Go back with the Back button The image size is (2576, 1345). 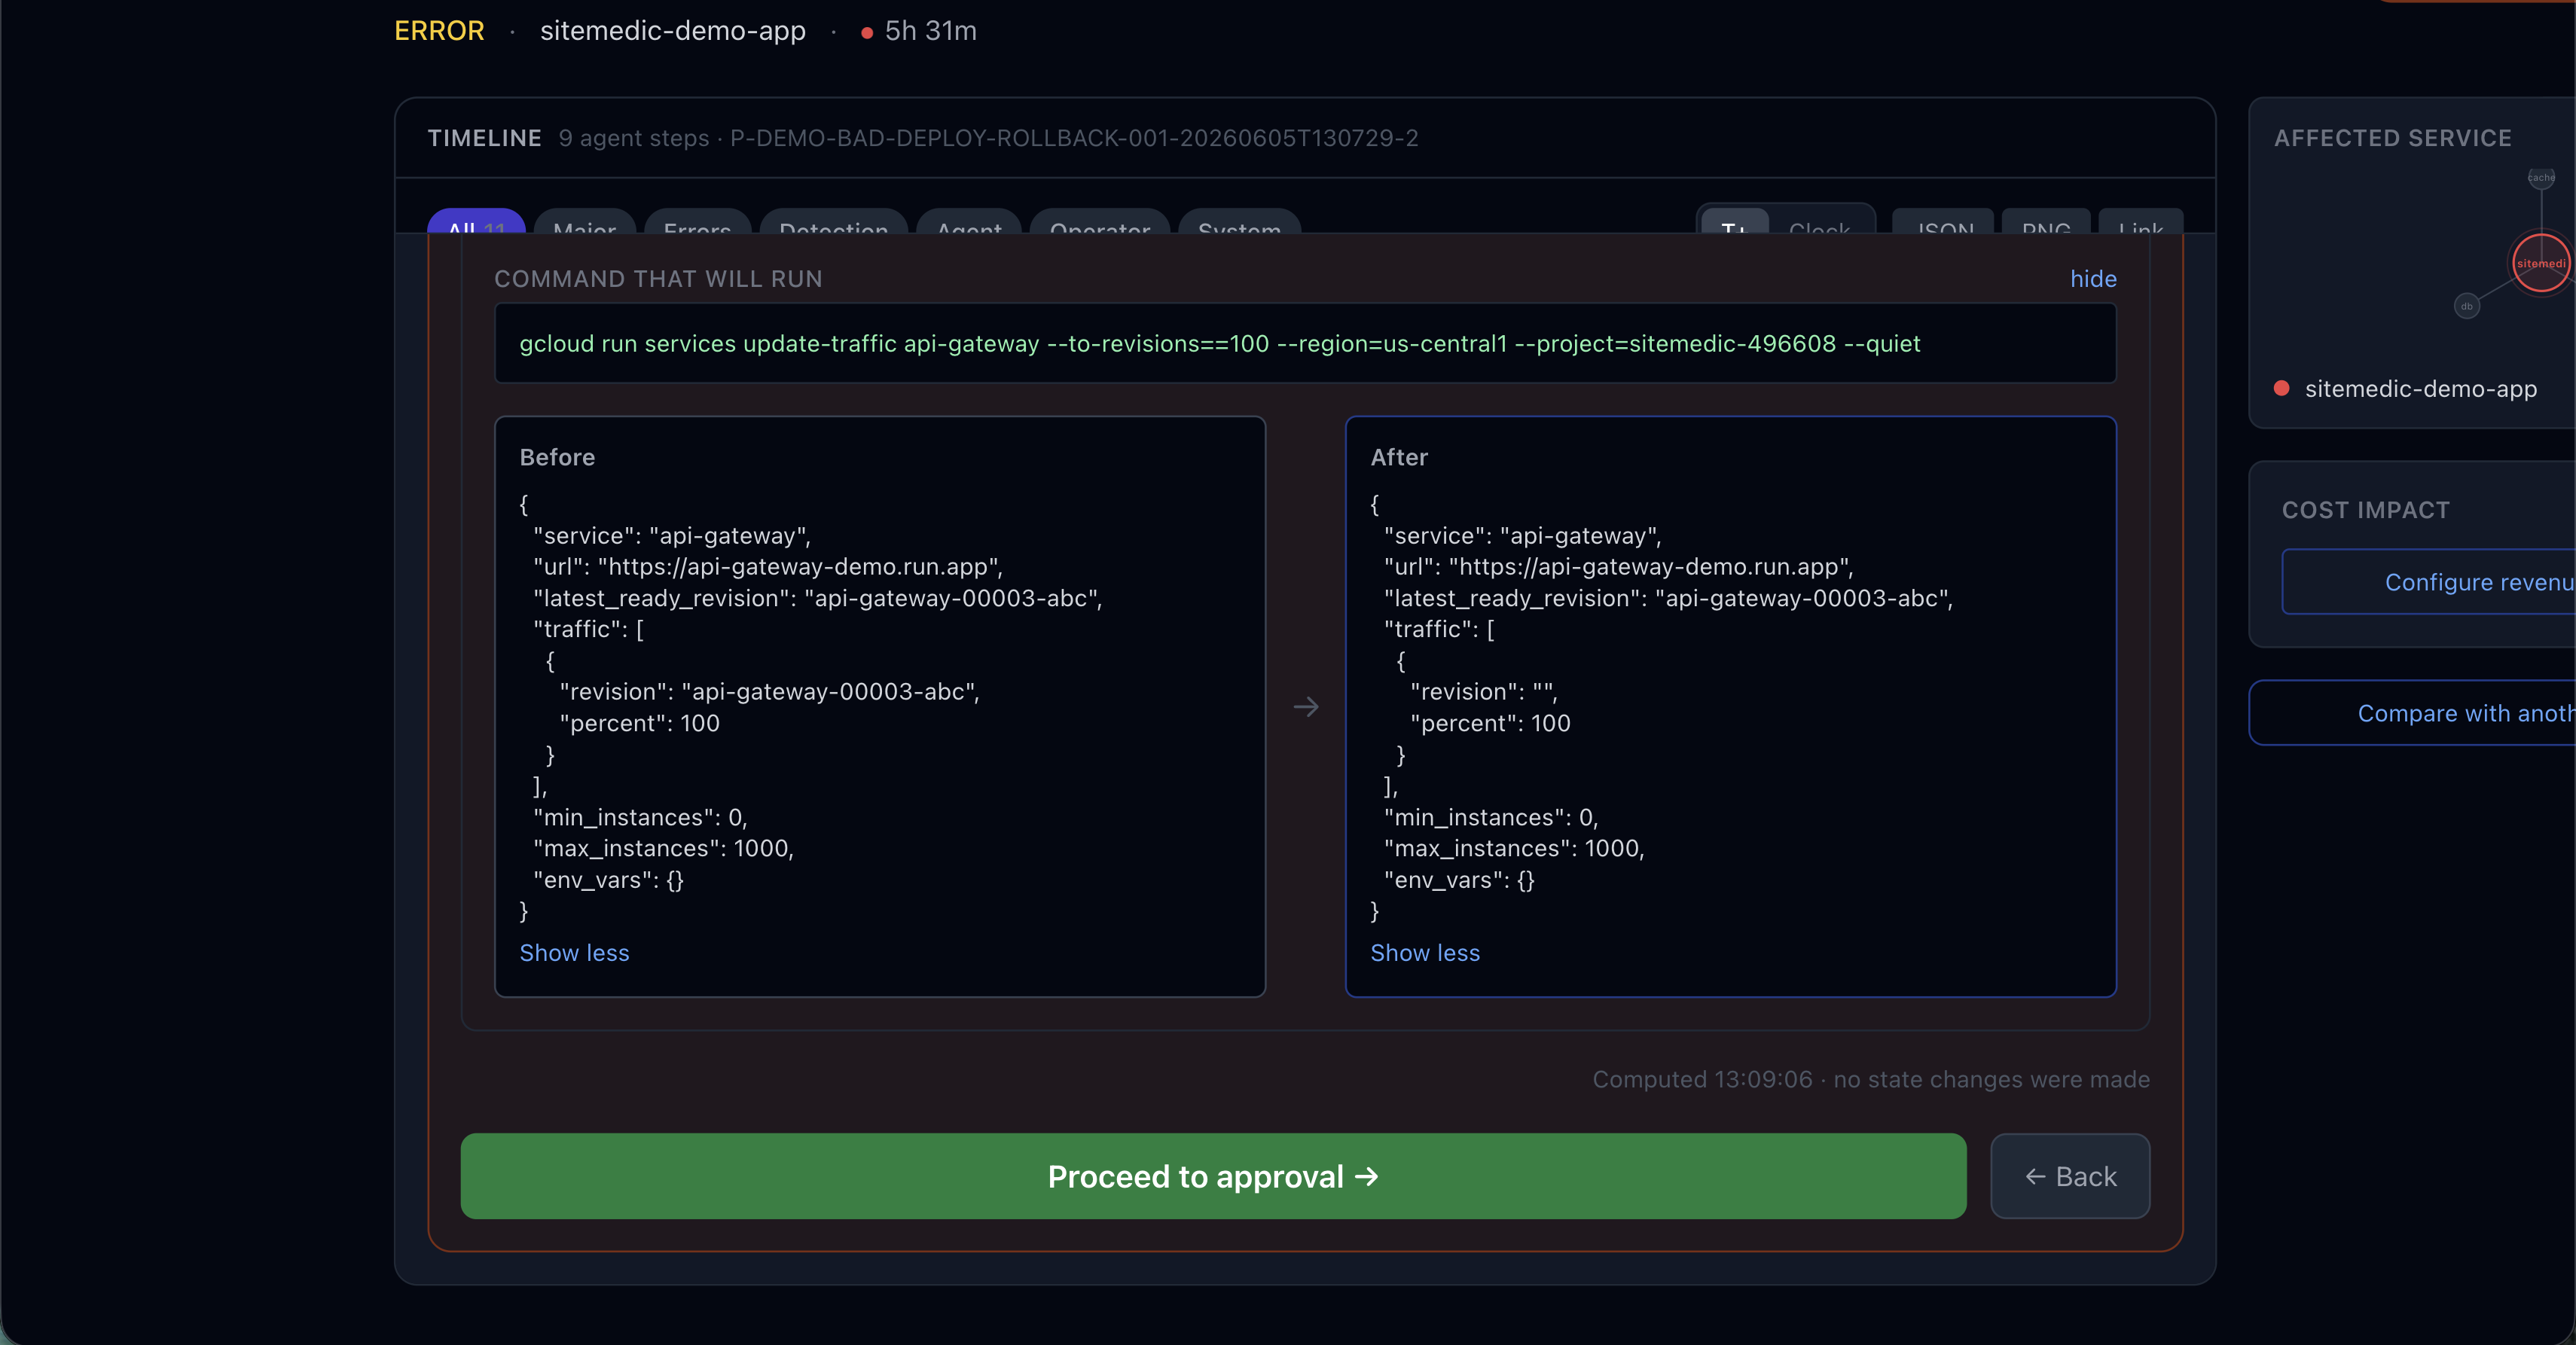click(2070, 1176)
